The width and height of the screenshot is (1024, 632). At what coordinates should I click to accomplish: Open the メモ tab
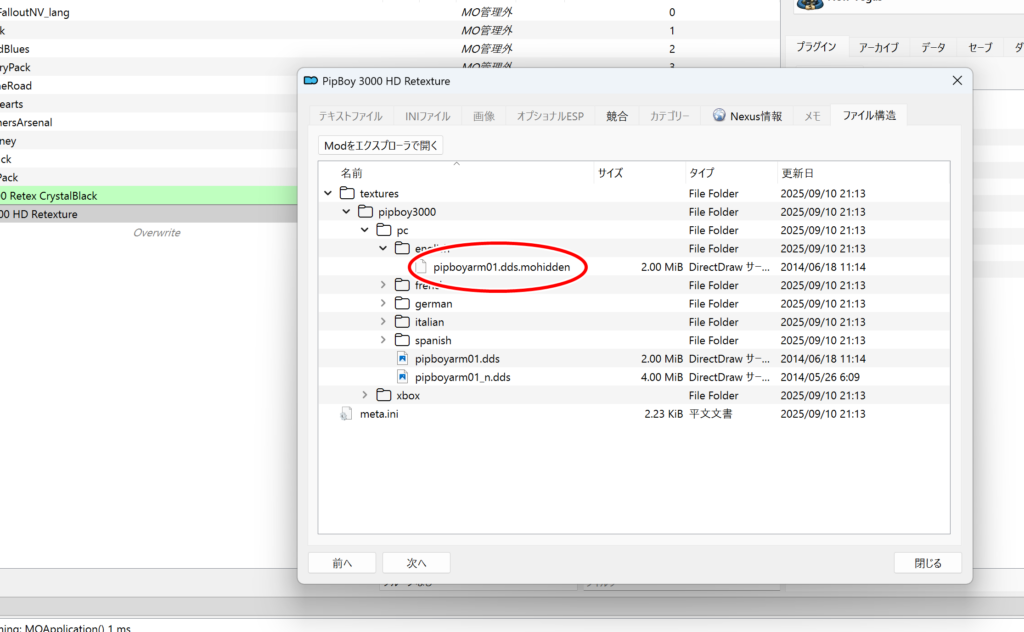point(813,116)
